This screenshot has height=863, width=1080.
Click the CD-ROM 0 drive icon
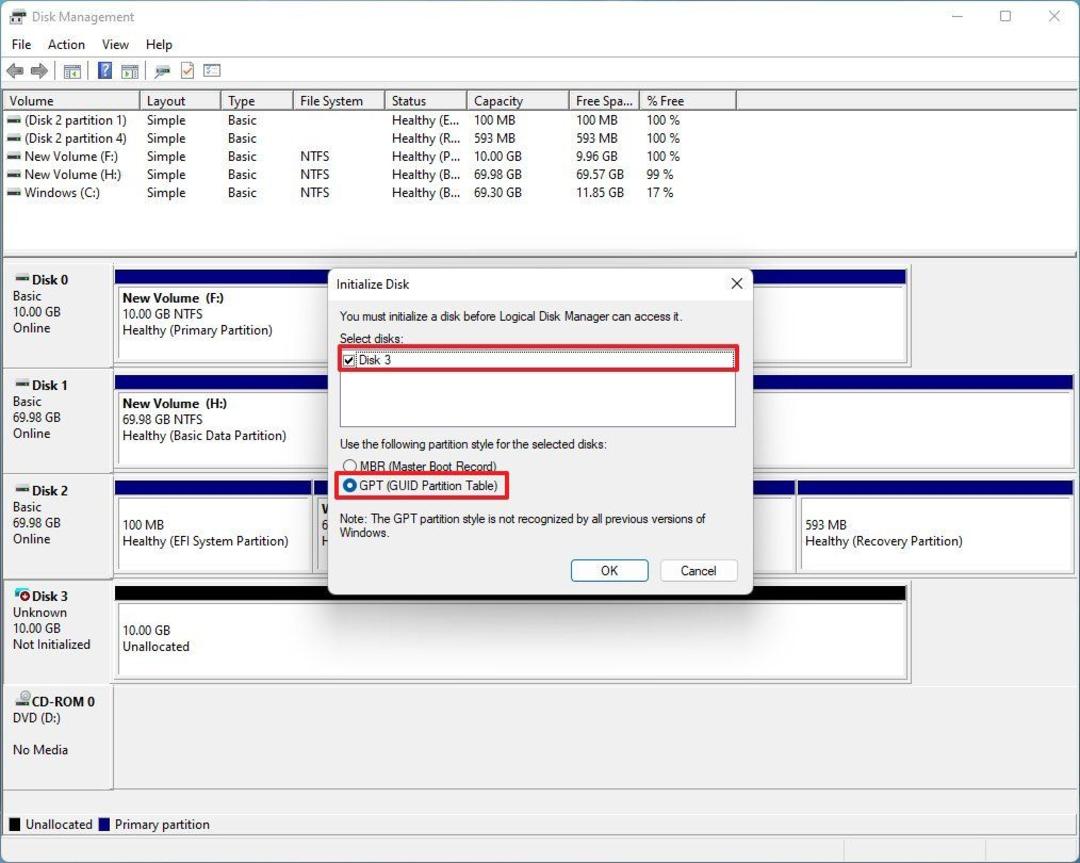[x=23, y=699]
